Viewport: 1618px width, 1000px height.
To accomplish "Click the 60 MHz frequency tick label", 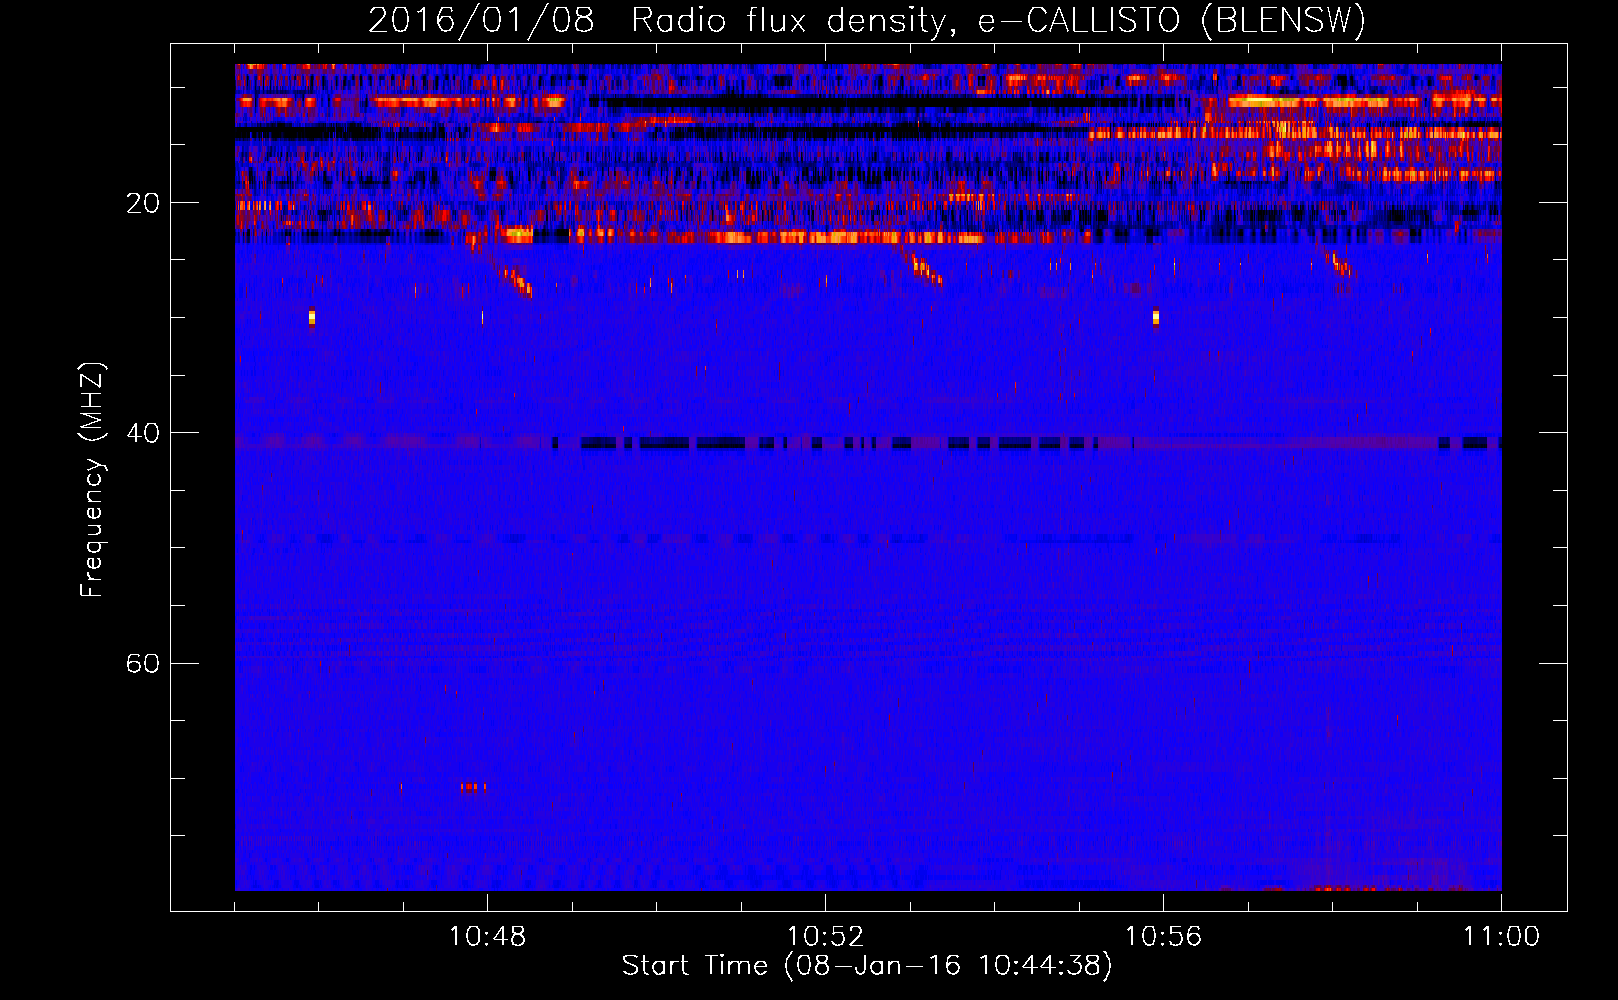I will (x=142, y=663).
